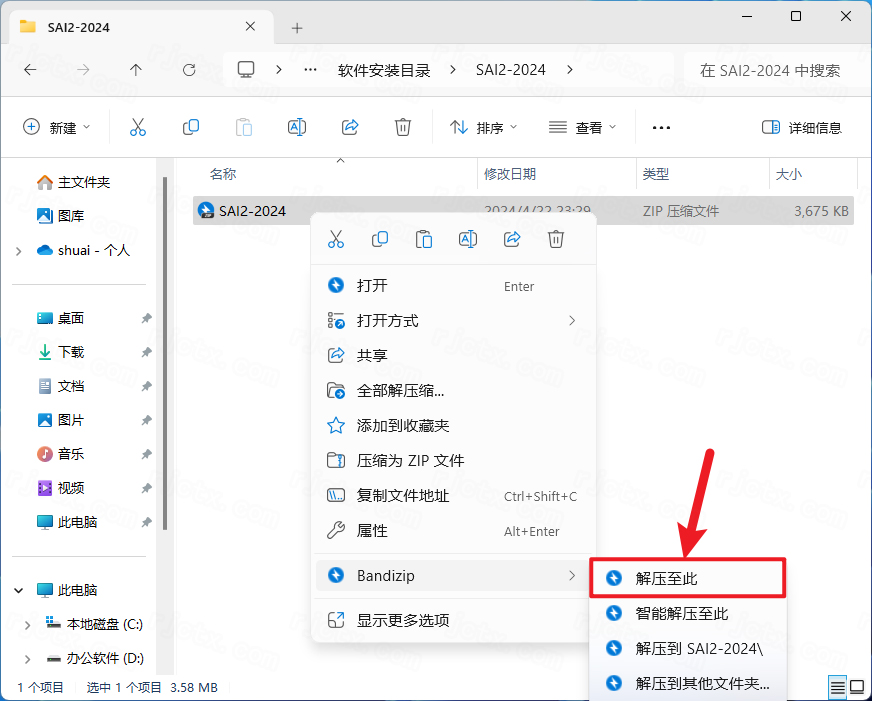Select the SAI2-2024 zip file row
The width and height of the screenshot is (872, 701).
[x=523, y=211]
